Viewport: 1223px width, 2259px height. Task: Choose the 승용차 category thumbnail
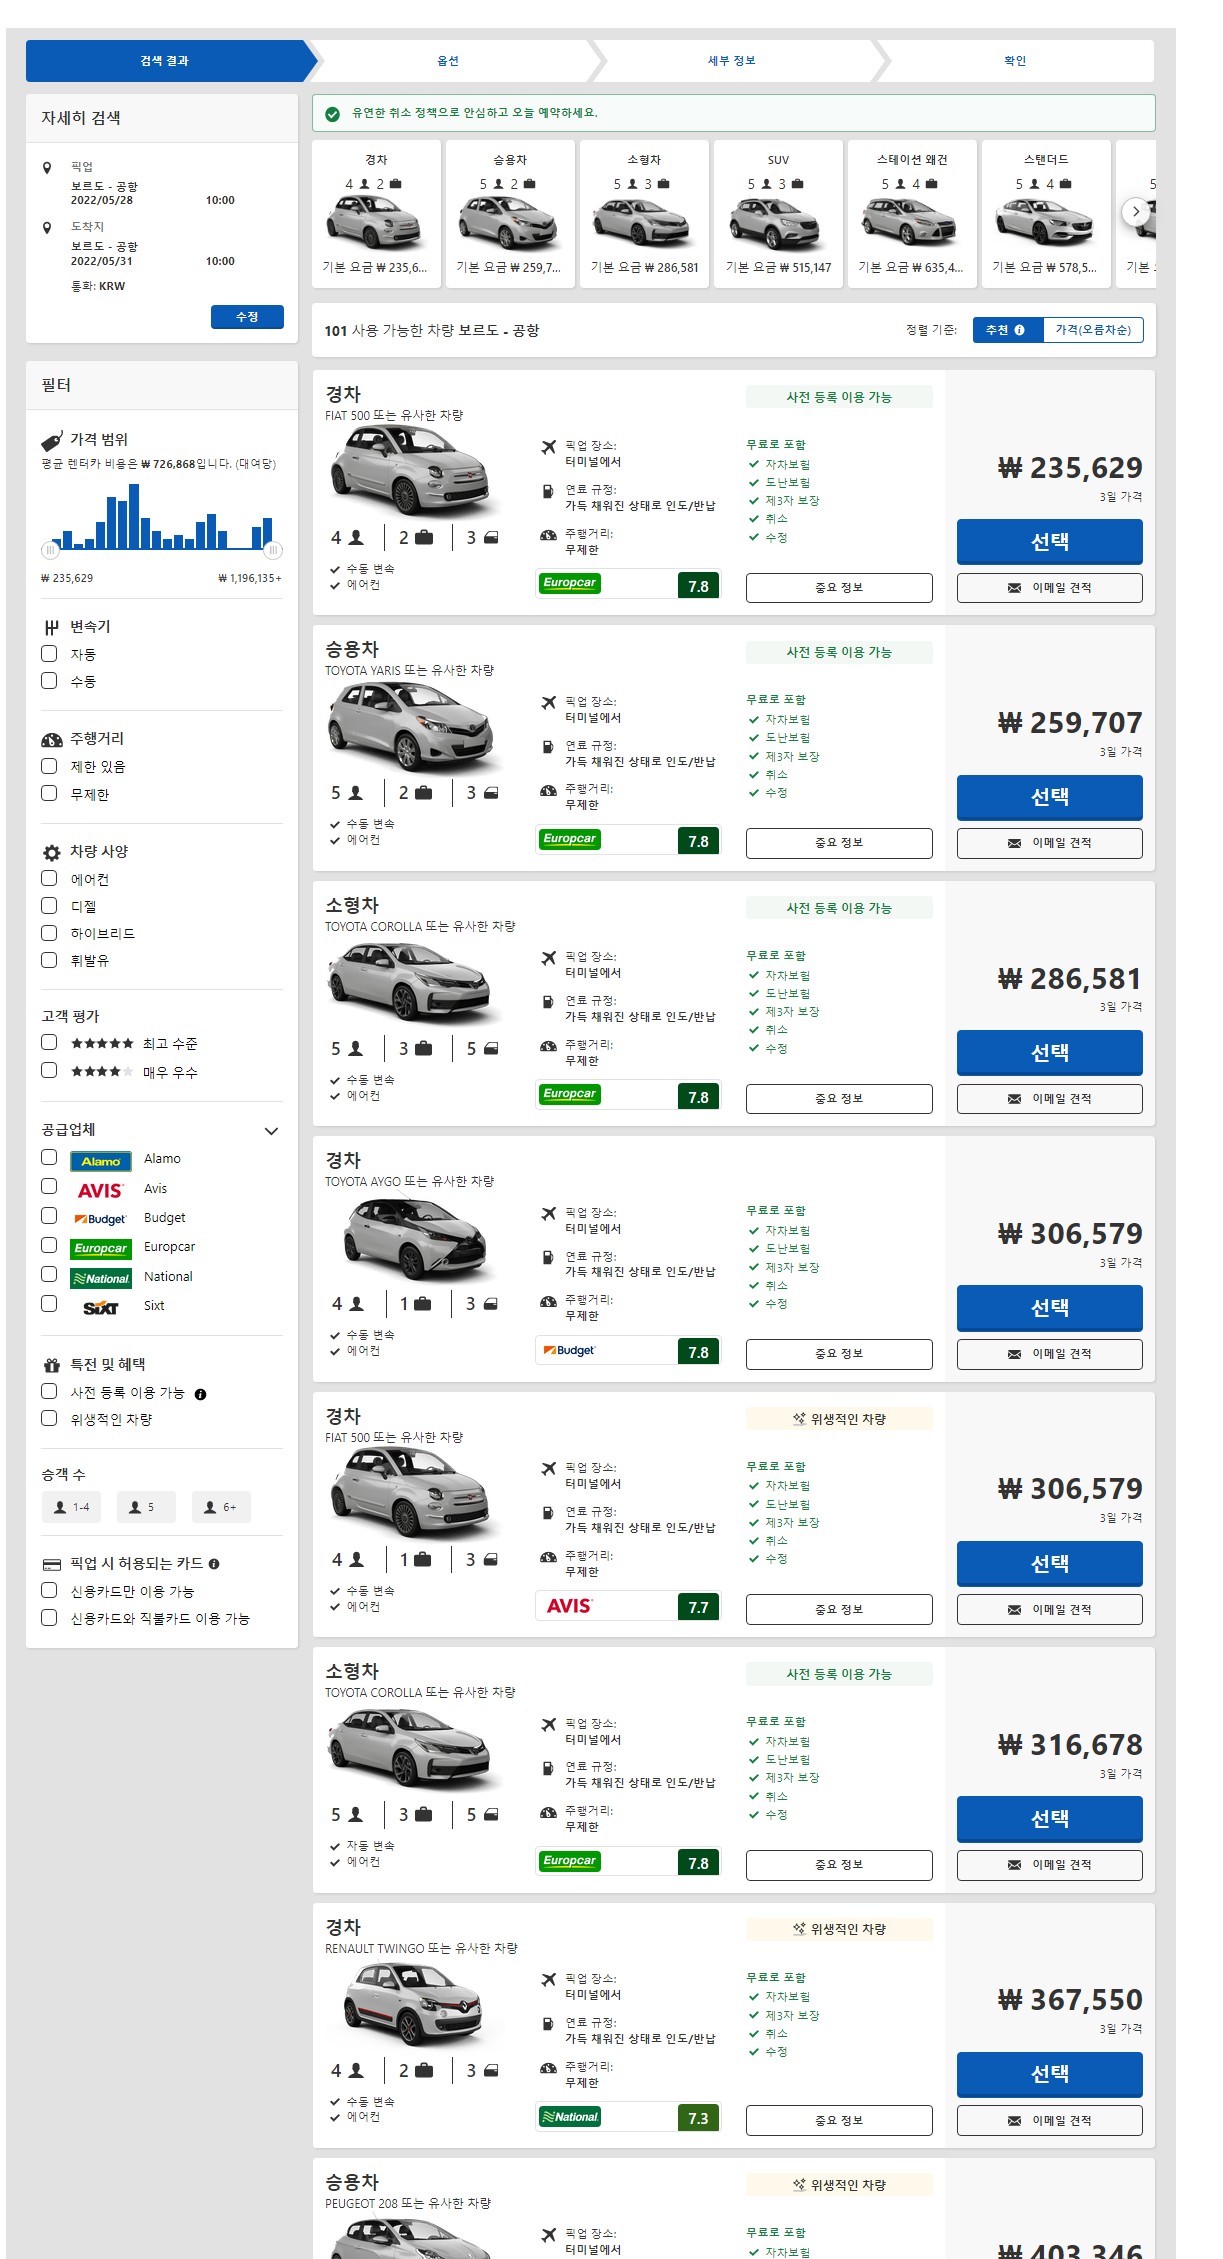pyautogui.click(x=510, y=214)
